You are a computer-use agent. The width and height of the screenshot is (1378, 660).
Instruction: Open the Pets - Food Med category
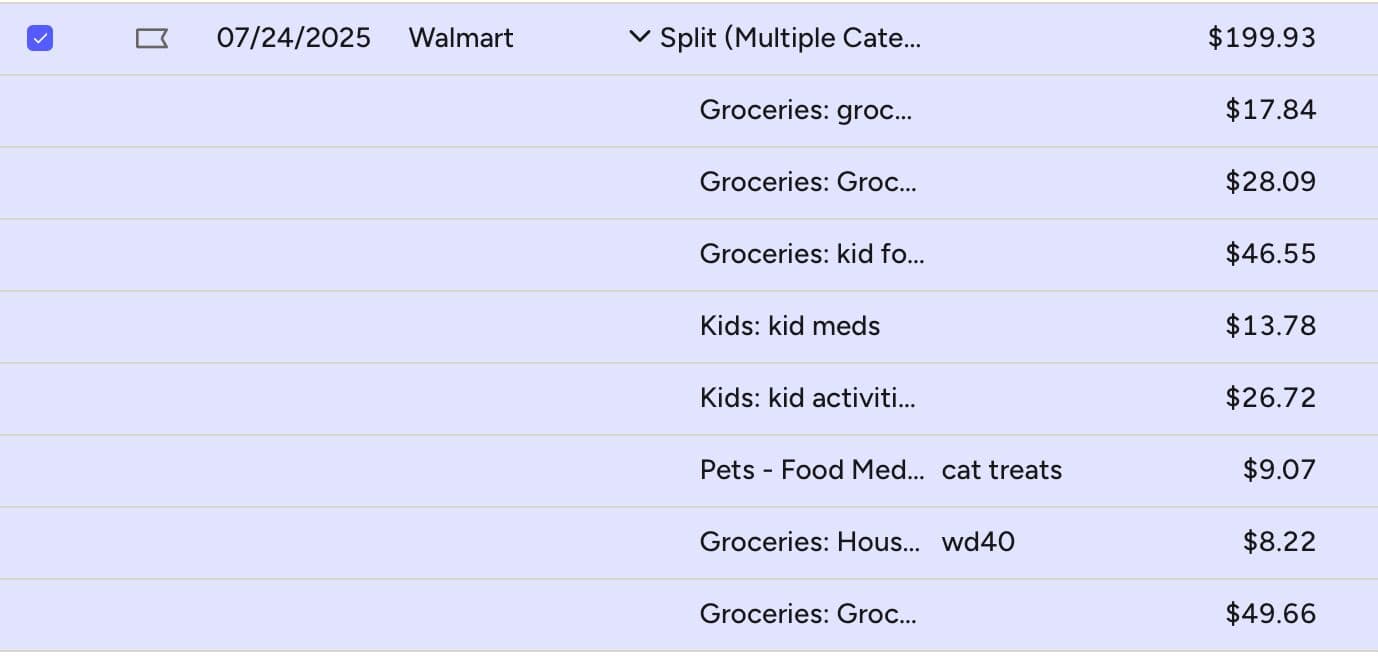[x=813, y=470]
